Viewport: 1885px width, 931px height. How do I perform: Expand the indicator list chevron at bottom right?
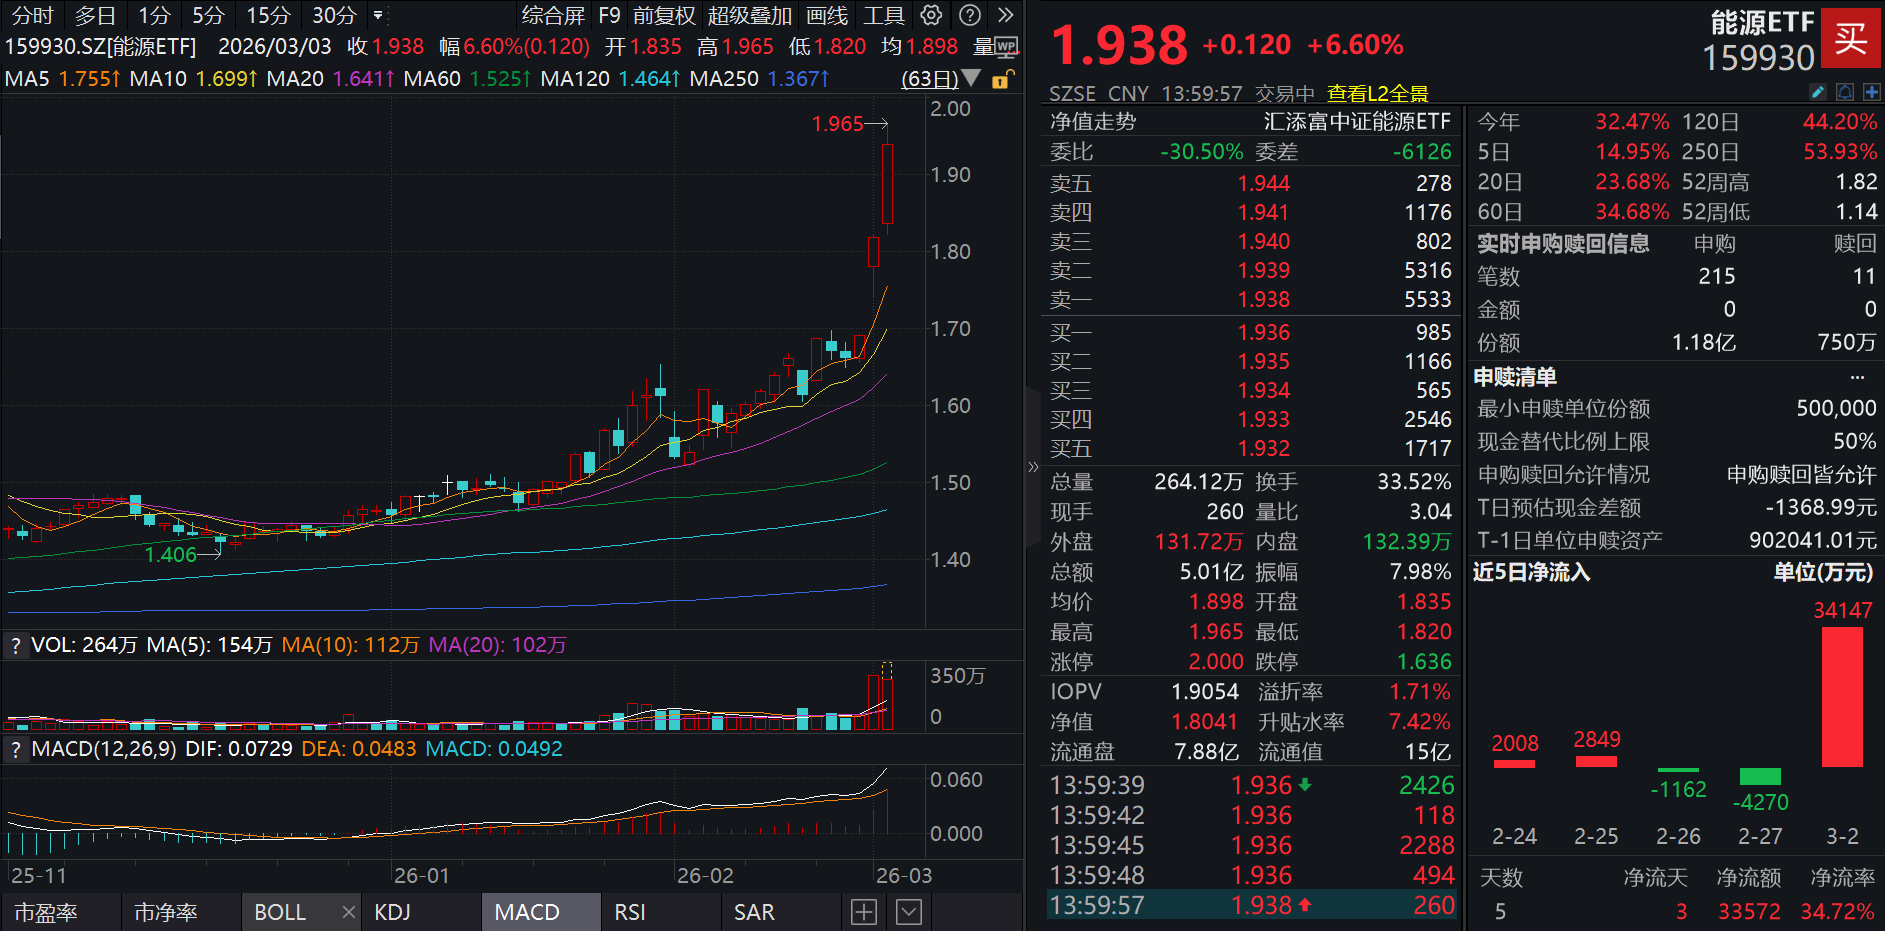[908, 911]
